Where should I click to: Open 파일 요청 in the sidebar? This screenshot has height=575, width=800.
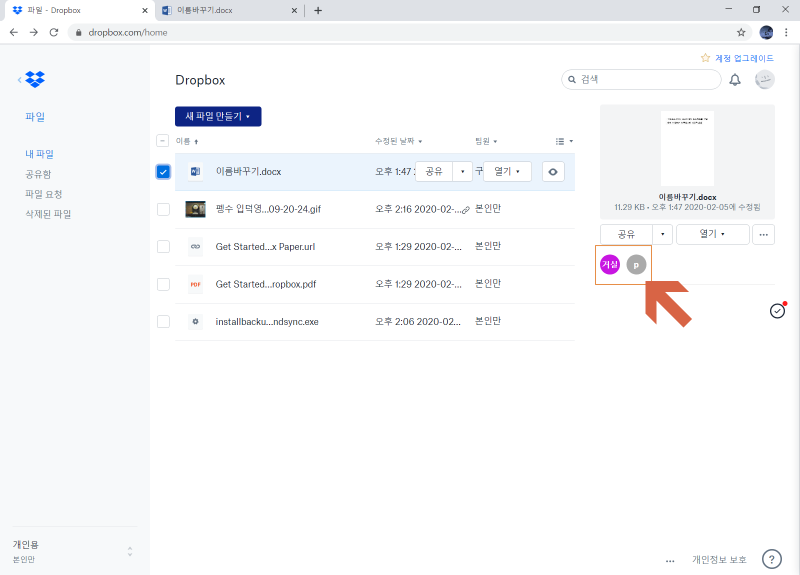(43, 194)
